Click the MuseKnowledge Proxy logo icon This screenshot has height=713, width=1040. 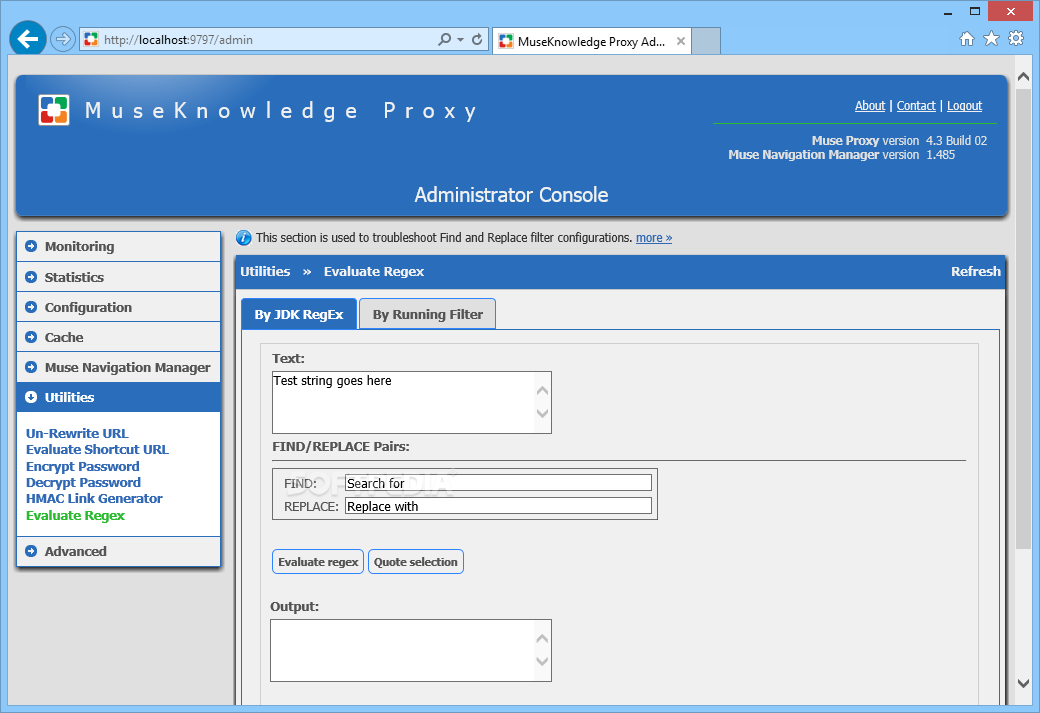point(54,110)
